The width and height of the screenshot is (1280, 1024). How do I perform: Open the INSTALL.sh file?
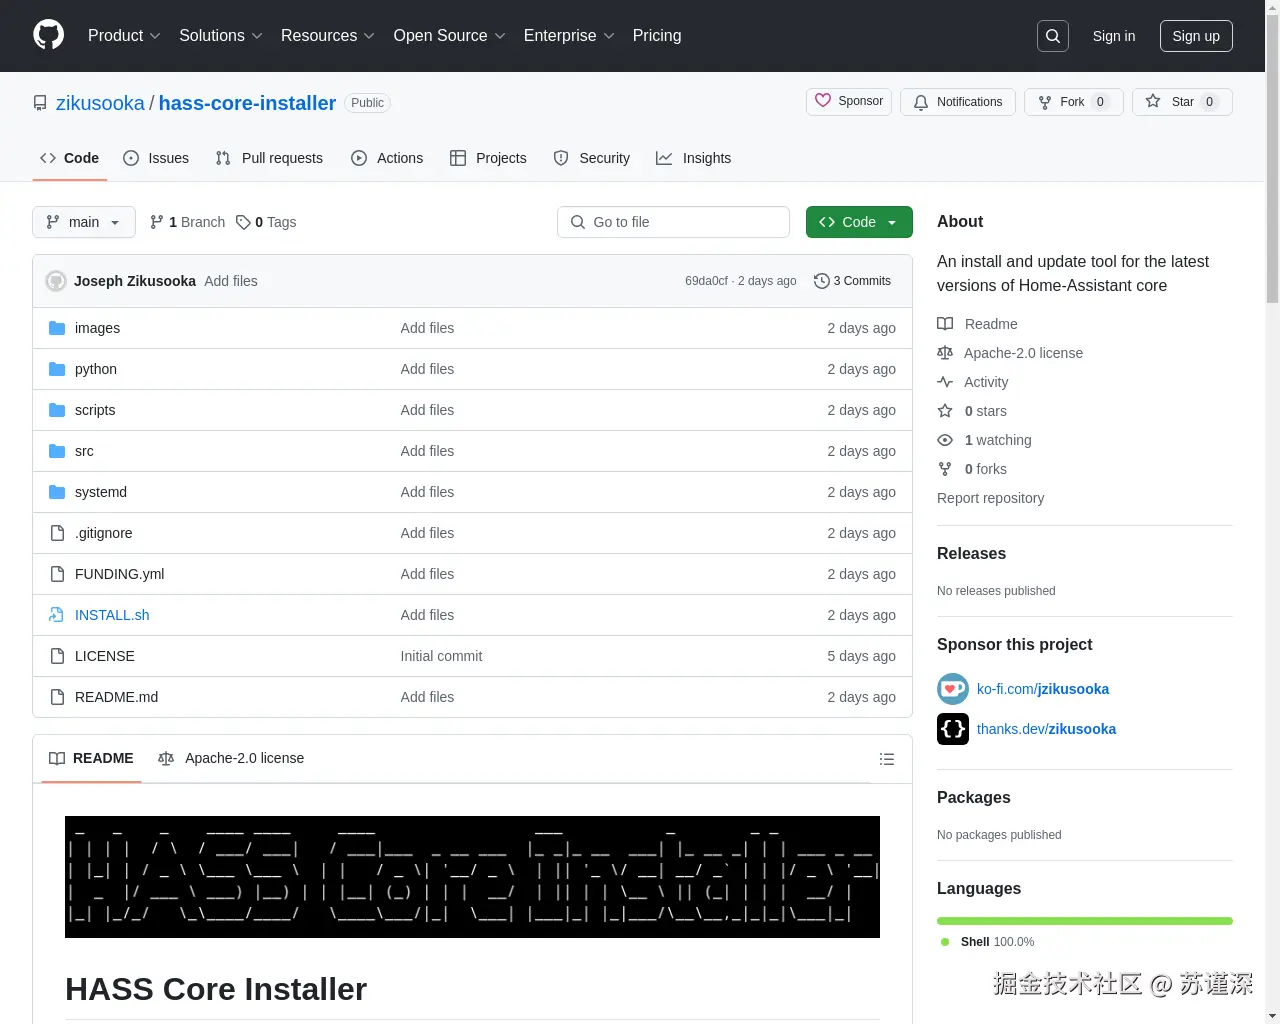click(112, 615)
